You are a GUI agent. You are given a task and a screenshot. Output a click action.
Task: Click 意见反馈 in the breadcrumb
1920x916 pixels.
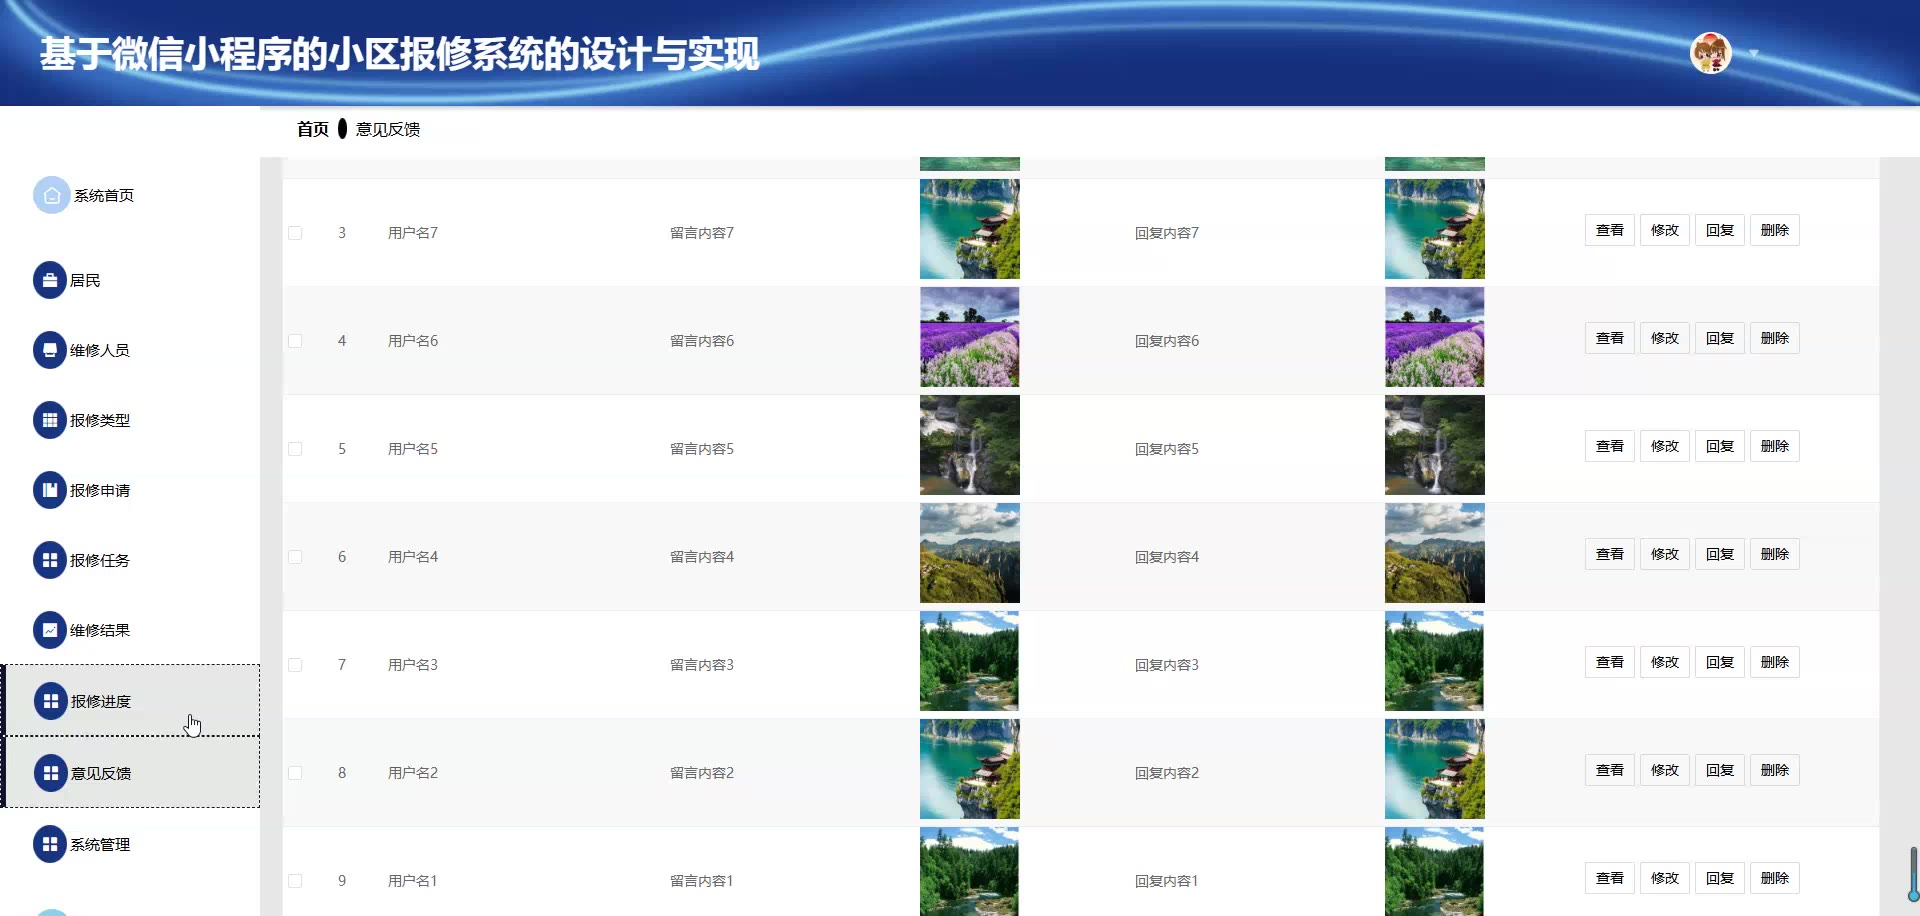[388, 129]
